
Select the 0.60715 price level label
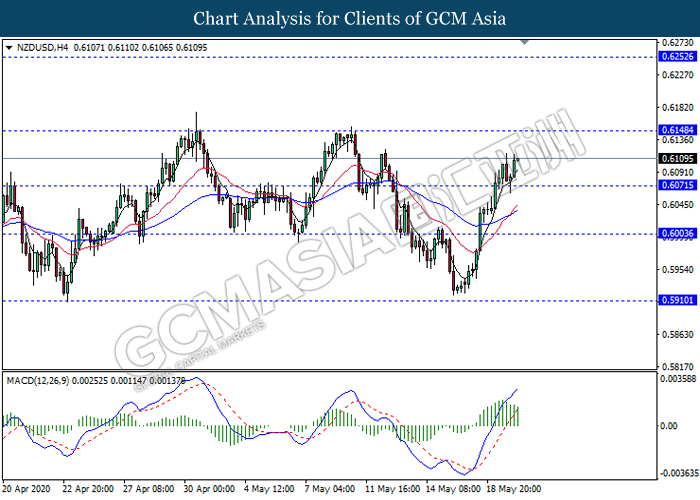[x=677, y=185]
